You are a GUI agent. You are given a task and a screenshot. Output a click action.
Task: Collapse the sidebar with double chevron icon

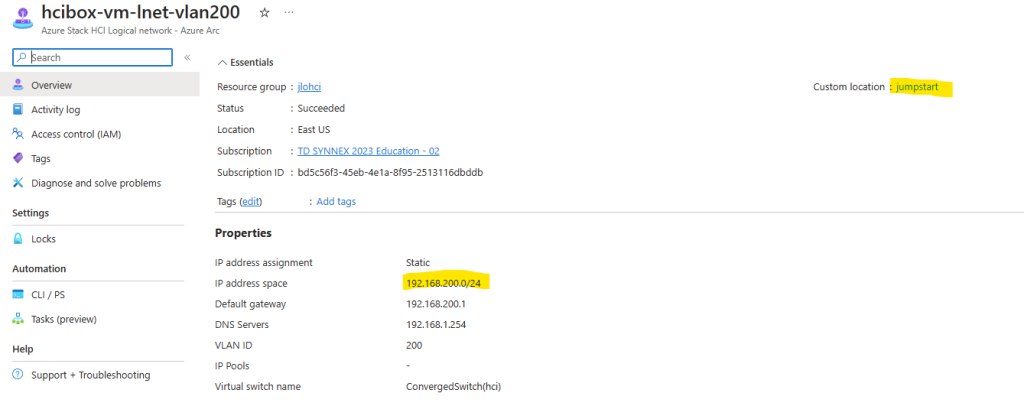(187, 57)
